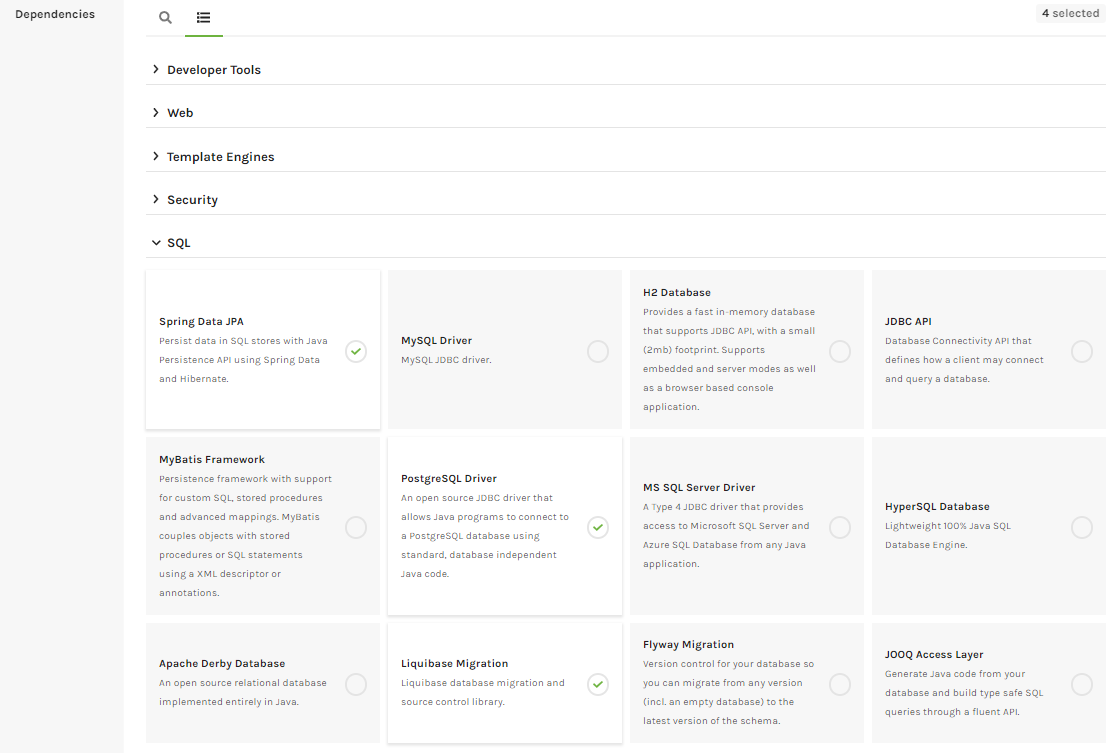This screenshot has height=753, width=1117.
Task: Click the HyperSQL Database title
Action: click(937, 507)
